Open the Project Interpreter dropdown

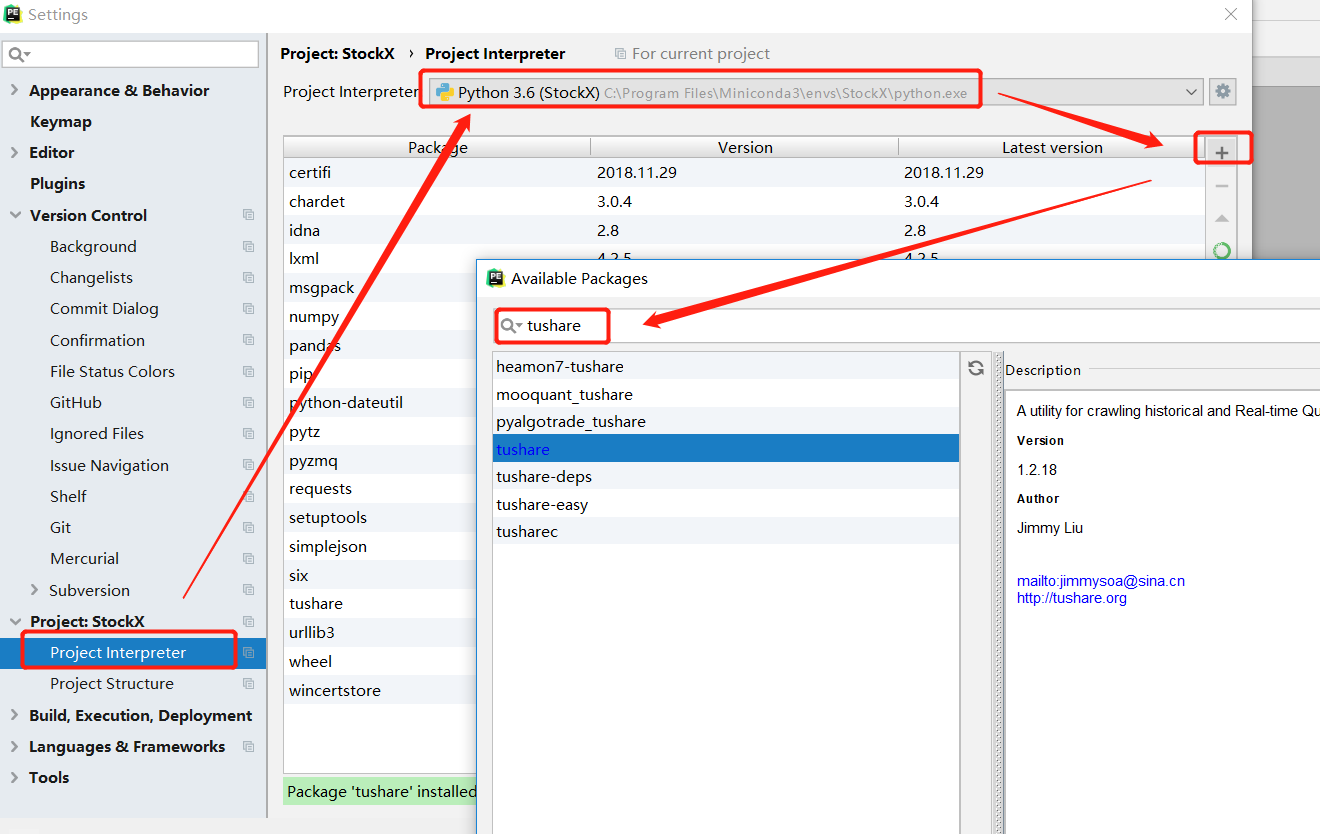tap(1192, 92)
